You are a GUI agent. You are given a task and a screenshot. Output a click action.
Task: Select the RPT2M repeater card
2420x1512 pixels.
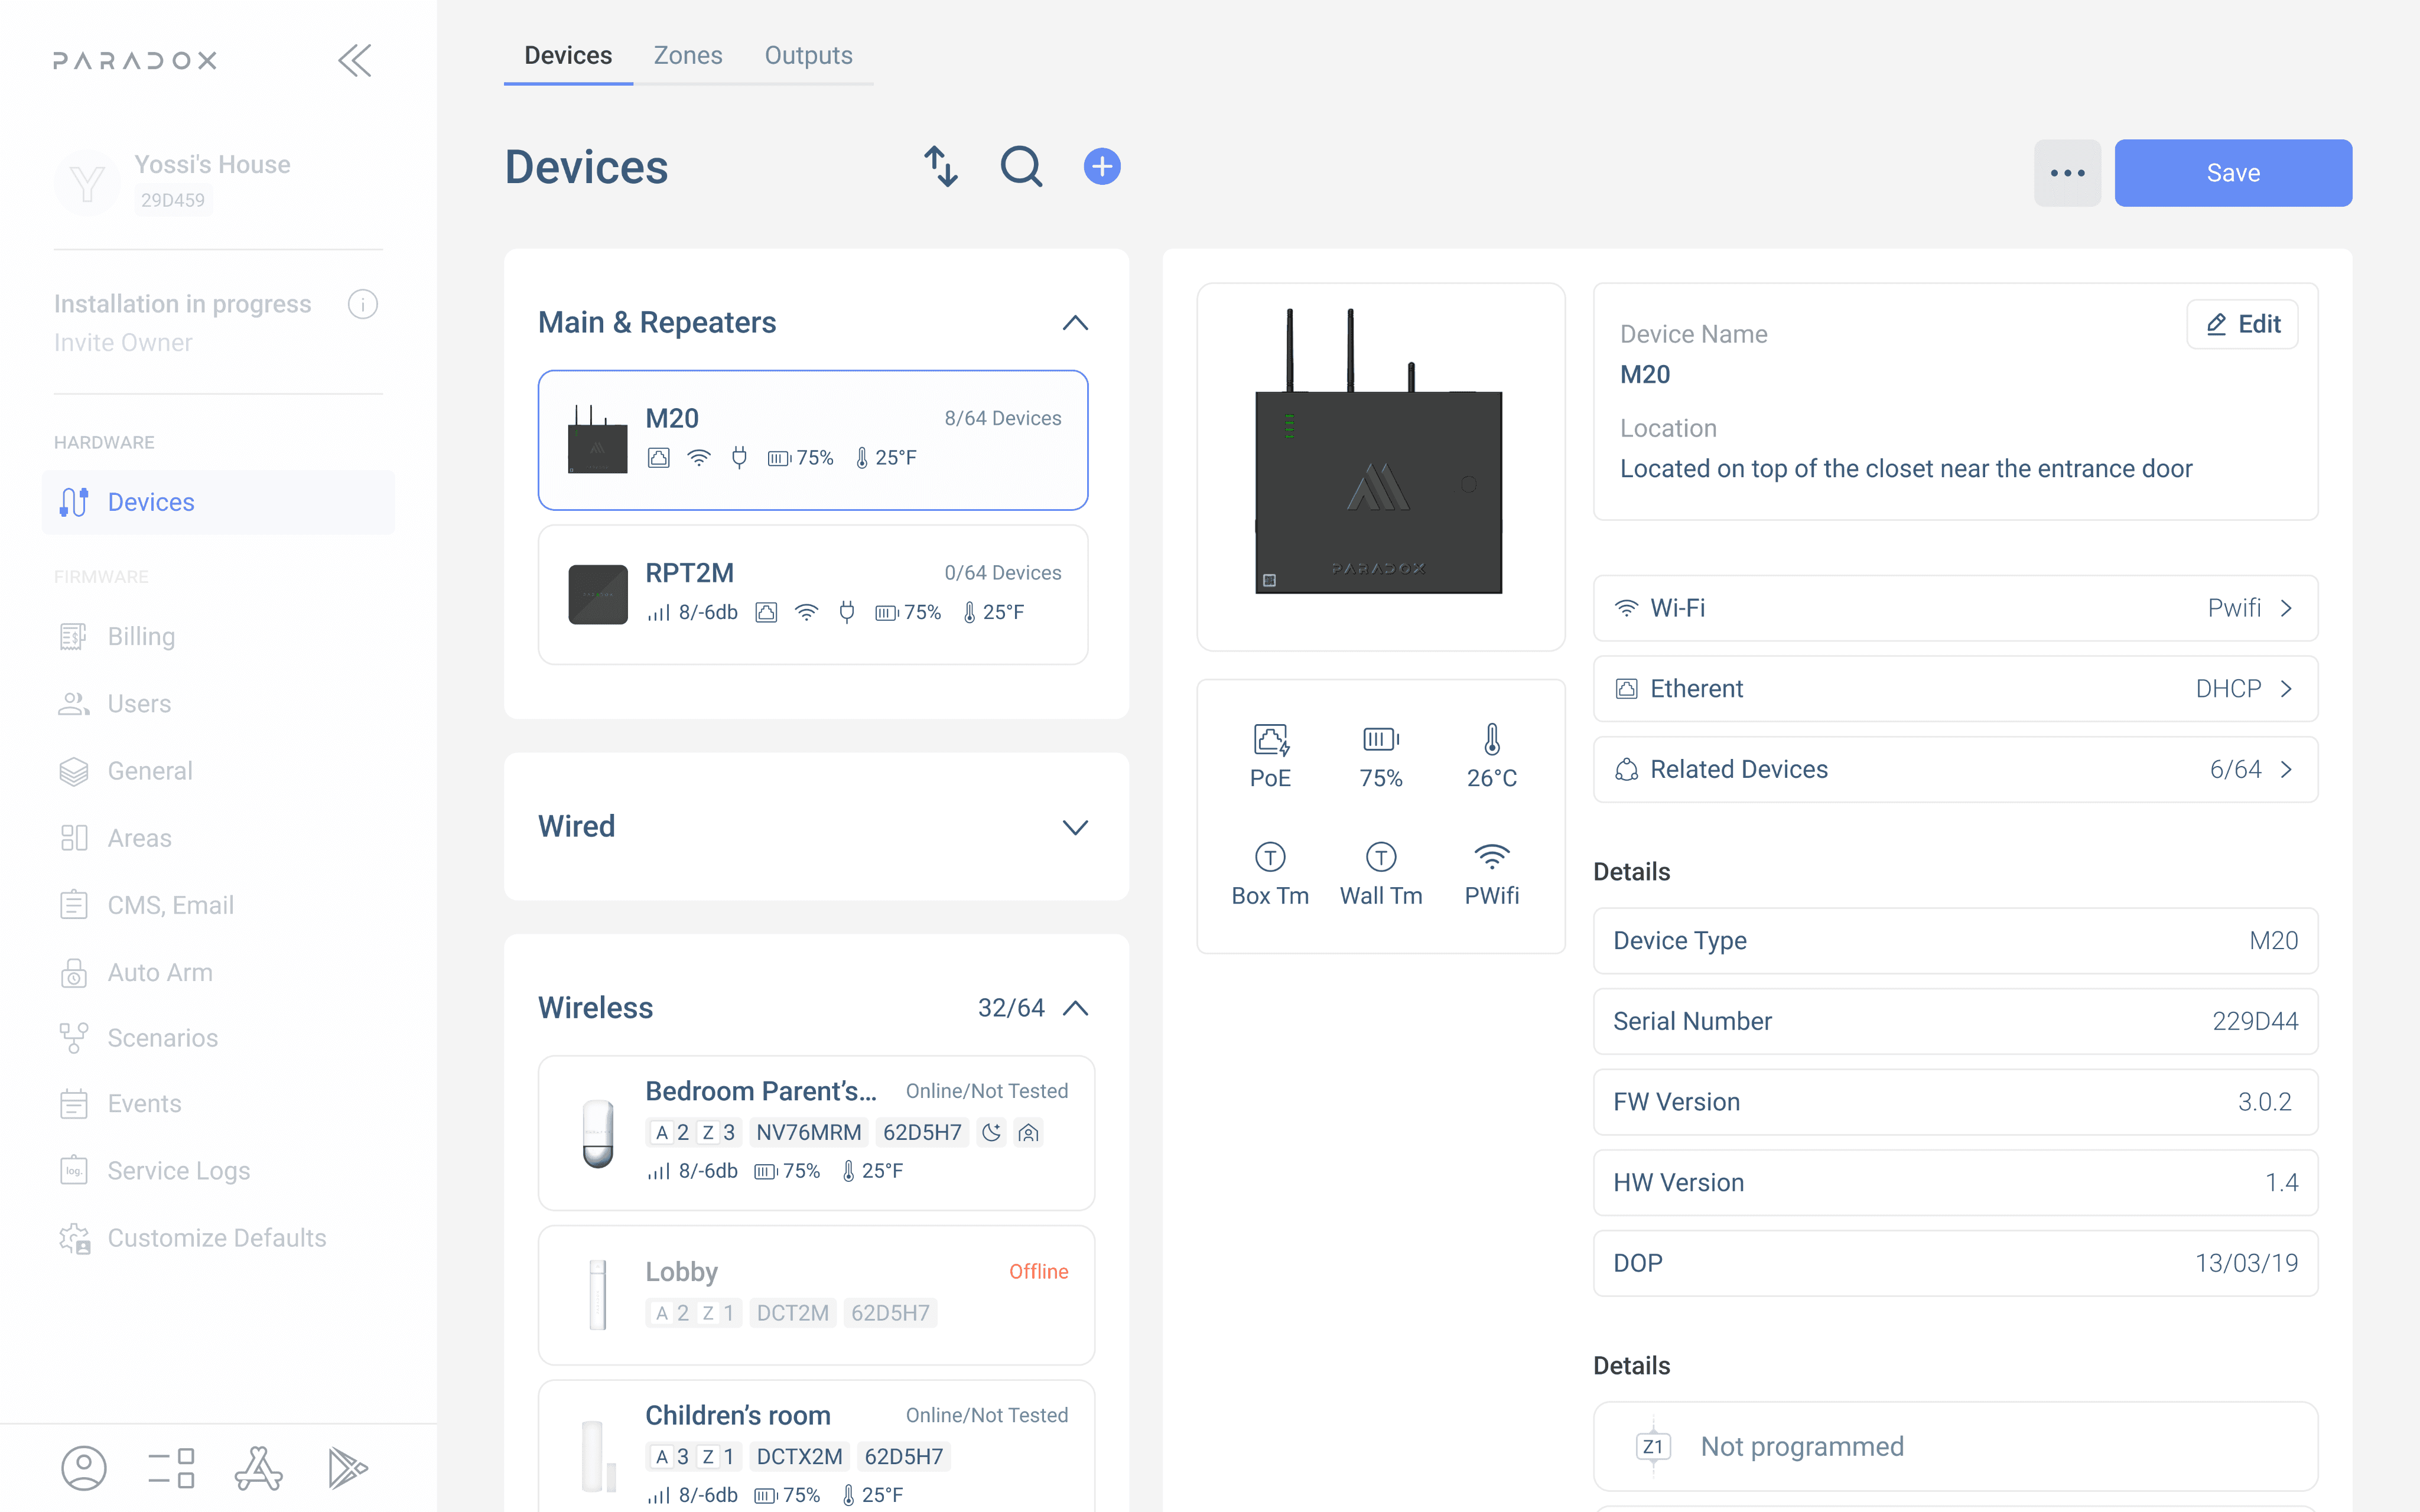coord(812,594)
